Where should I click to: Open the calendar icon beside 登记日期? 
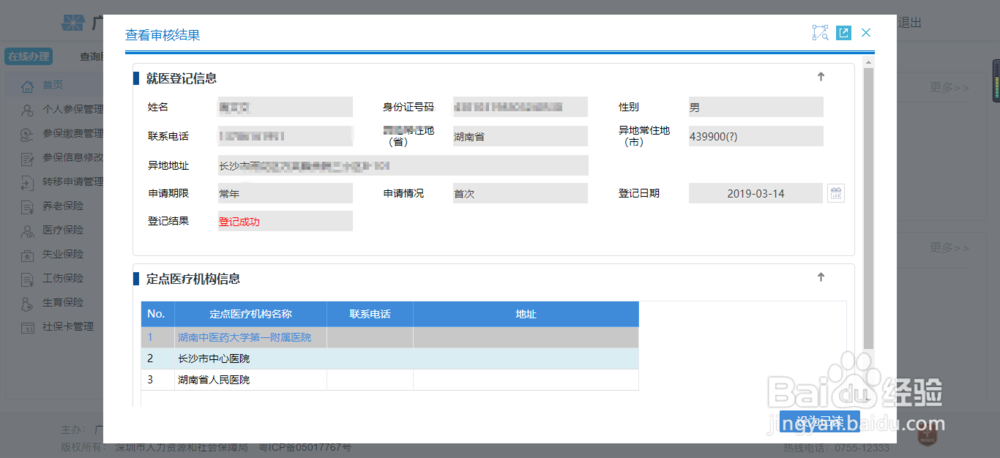[x=836, y=193]
